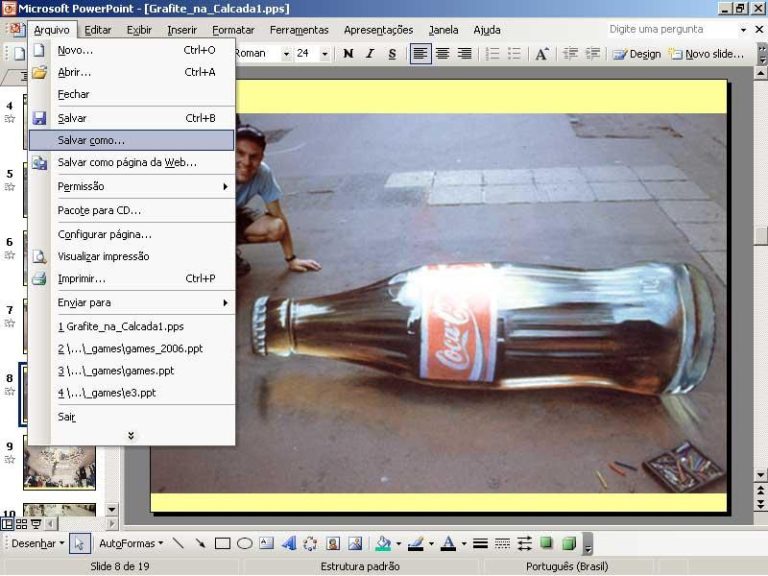Open Configurar página dialog
Image resolution: width=768 pixels, height=576 pixels.
tap(131, 235)
